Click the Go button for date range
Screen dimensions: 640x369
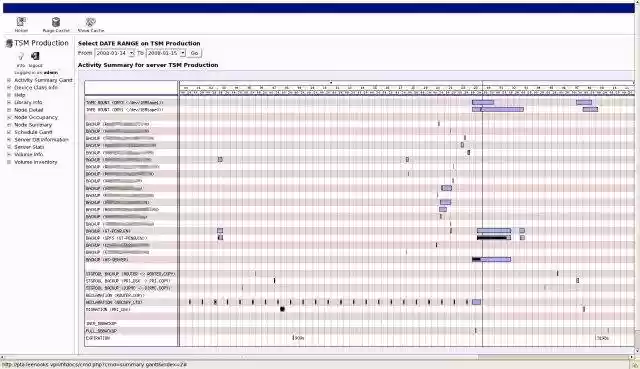tap(194, 53)
